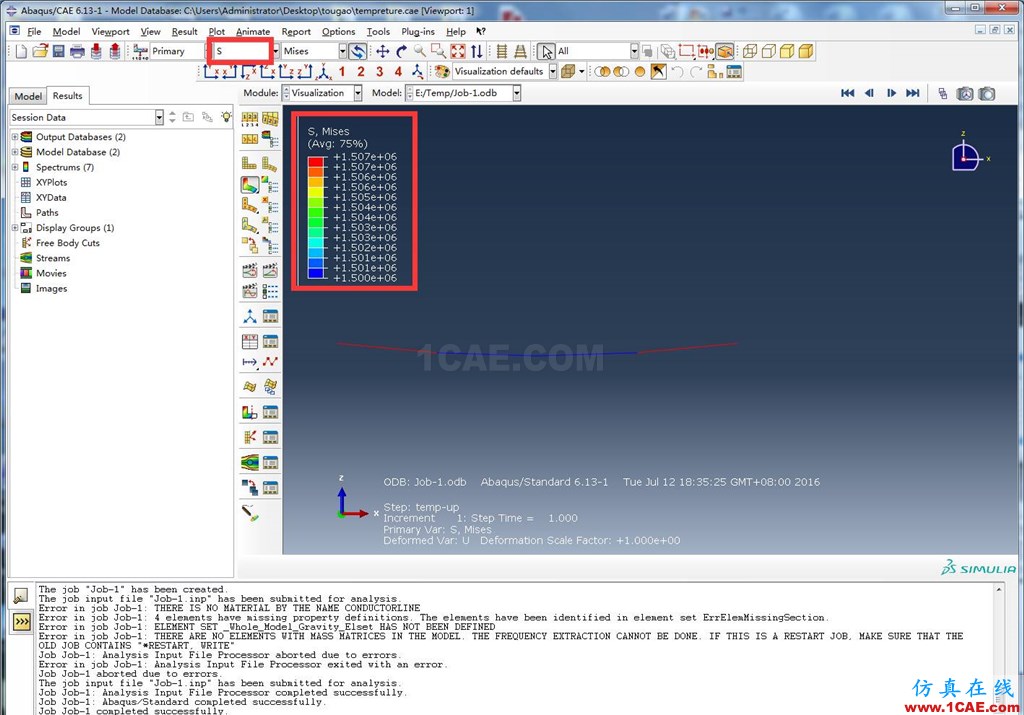Open the Result menu
Screen dimensions: 1024x715
[184, 31]
